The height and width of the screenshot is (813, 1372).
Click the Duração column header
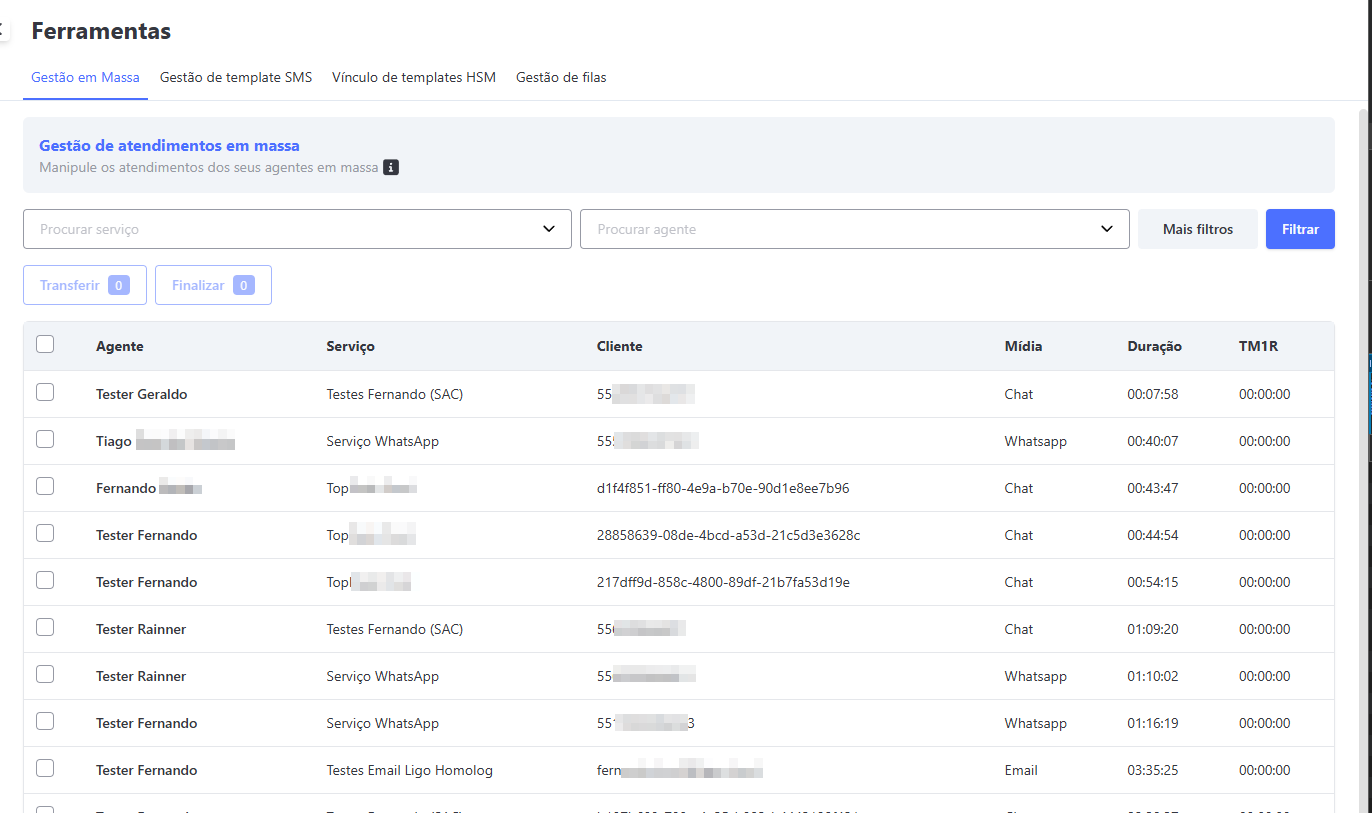click(1154, 347)
